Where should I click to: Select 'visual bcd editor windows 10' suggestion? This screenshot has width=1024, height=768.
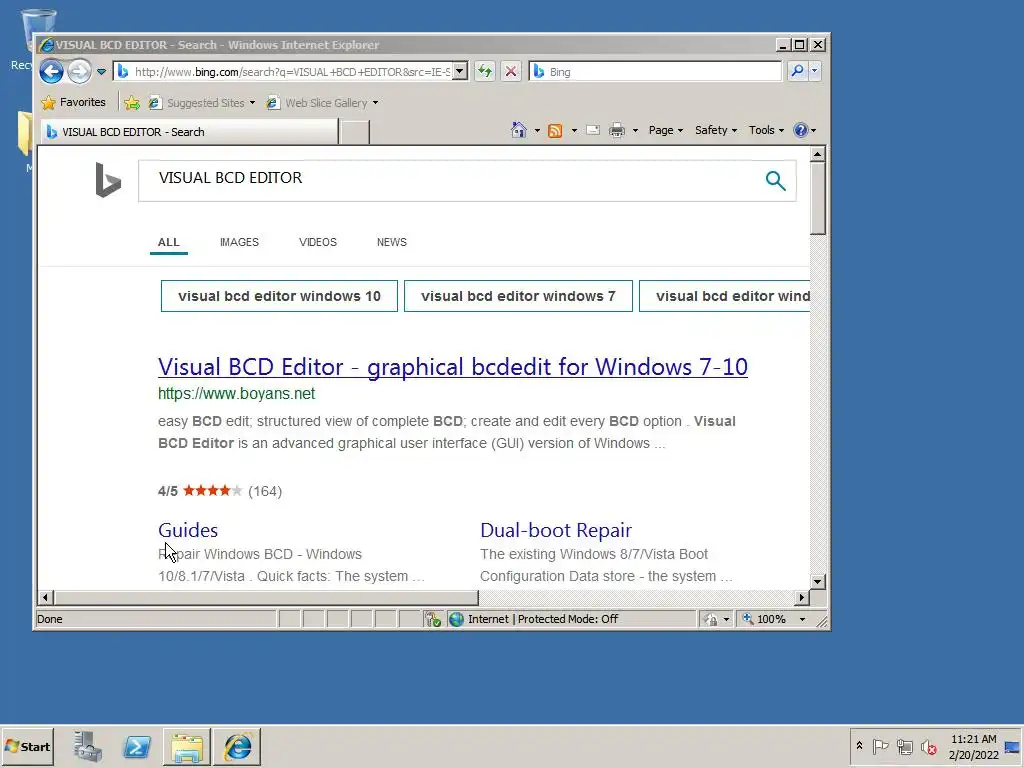[x=280, y=296]
